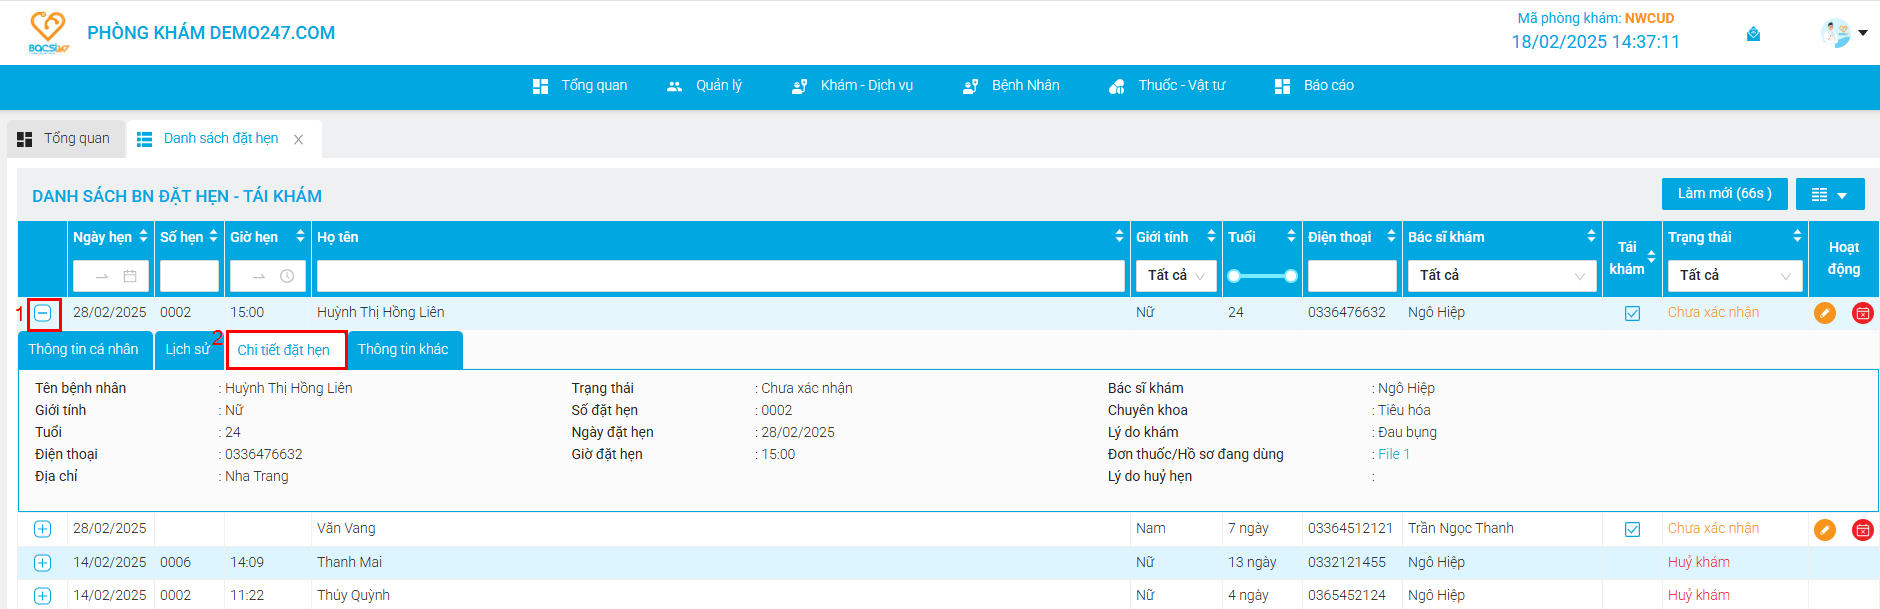
Task: Toggle Tái khám checkbox for Văn Vang
Action: (x=1633, y=530)
